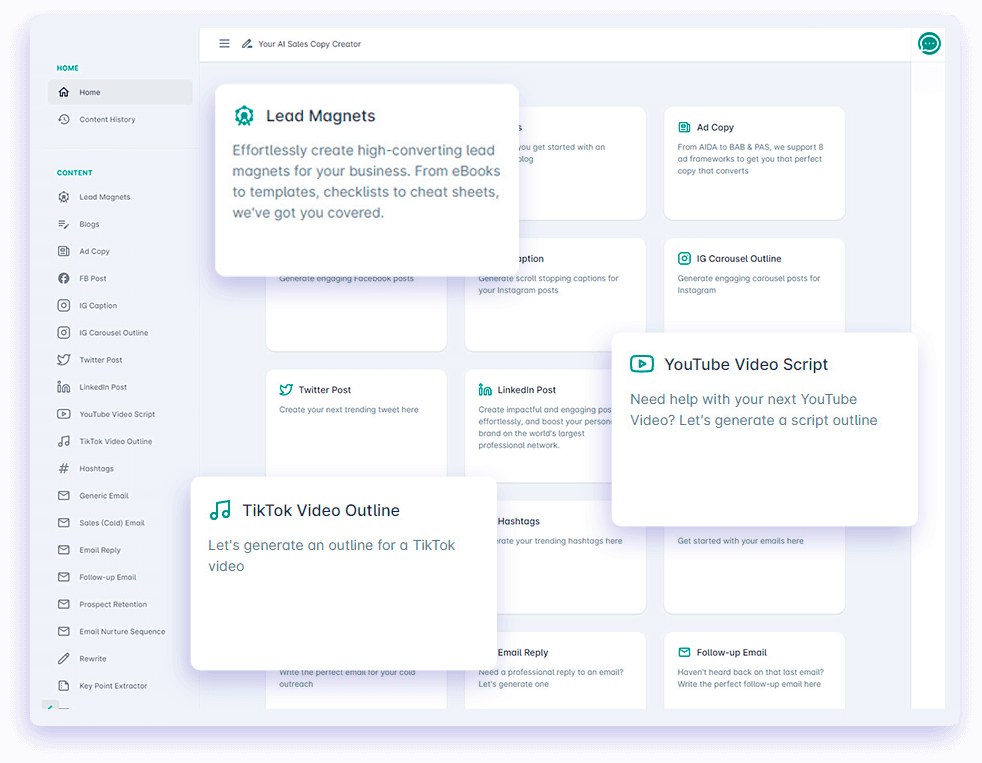Viewport: 982px width, 763px height.
Task: Click the Lead Magnets sidebar icon
Action: [x=64, y=197]
